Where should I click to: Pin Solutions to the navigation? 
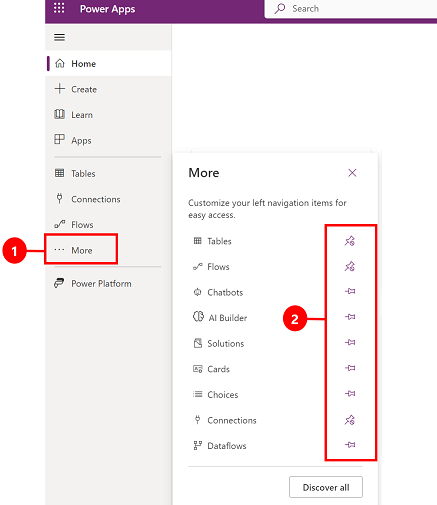pyautogui.click(x=350, y=343)
